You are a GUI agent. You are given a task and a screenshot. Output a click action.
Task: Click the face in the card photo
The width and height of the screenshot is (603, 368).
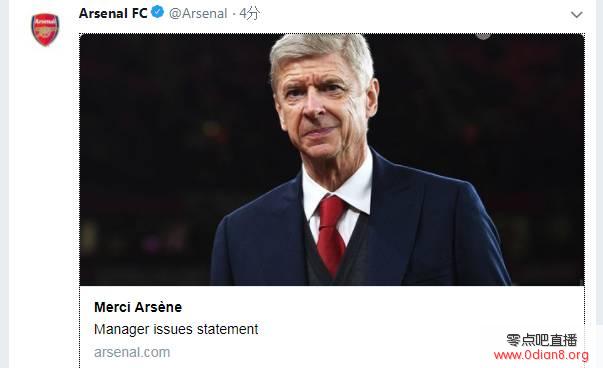tap(323, 108)
